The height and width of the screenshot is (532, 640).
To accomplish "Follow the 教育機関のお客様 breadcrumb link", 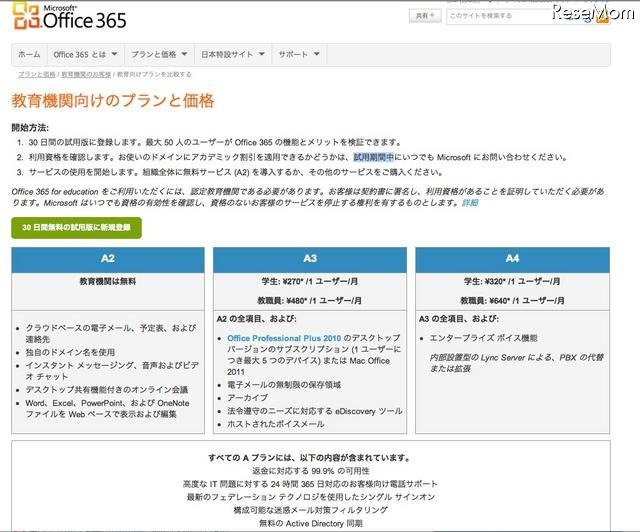I will point(86,74).
